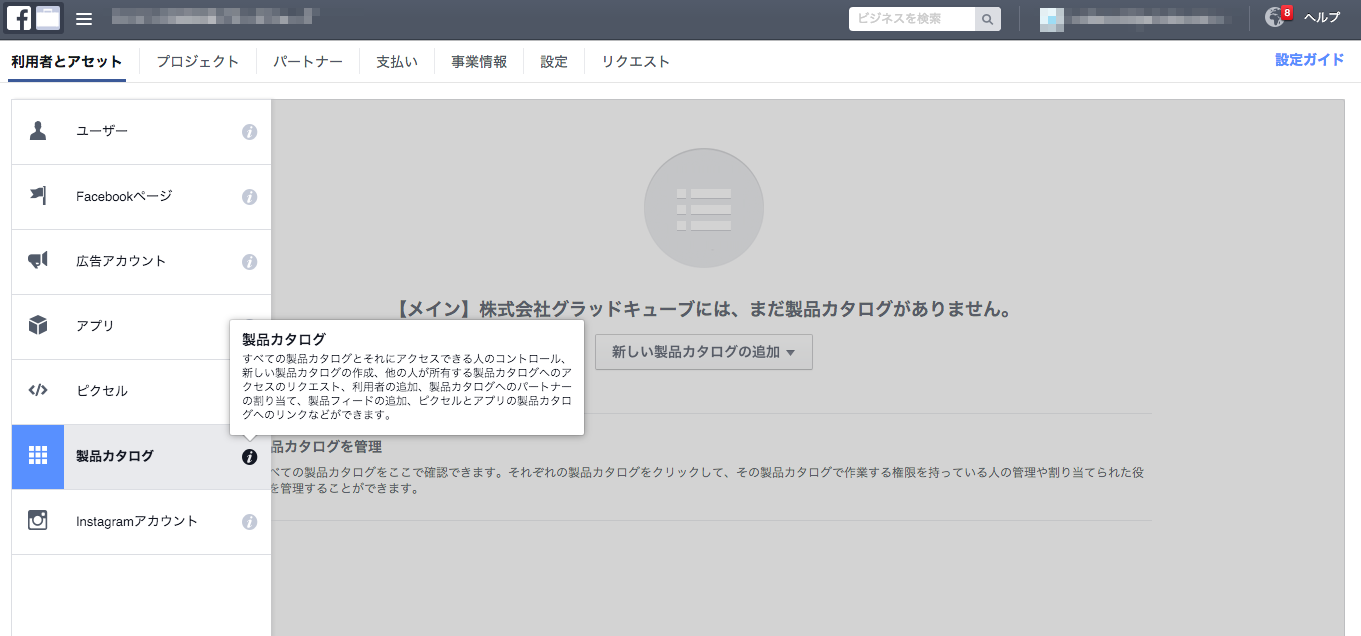Click the cube icon for アプリ
This screenshot has width=1361, height=636.
coord(38,326)
